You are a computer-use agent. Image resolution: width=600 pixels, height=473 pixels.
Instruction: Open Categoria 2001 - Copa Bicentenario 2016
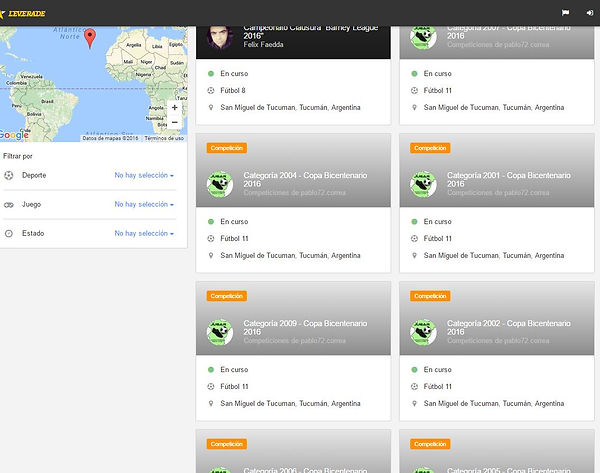click(x=509, y=179)
